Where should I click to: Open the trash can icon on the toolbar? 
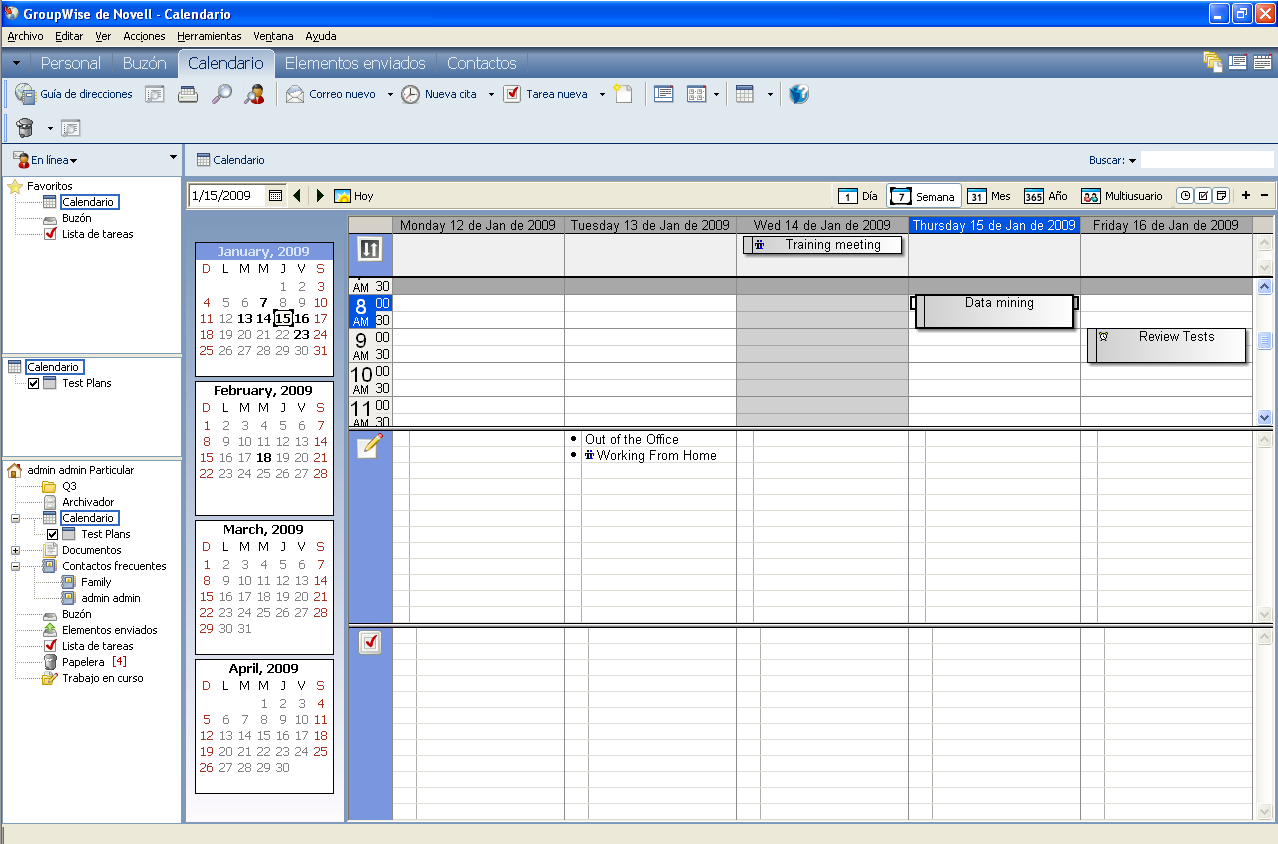point(25,128)
